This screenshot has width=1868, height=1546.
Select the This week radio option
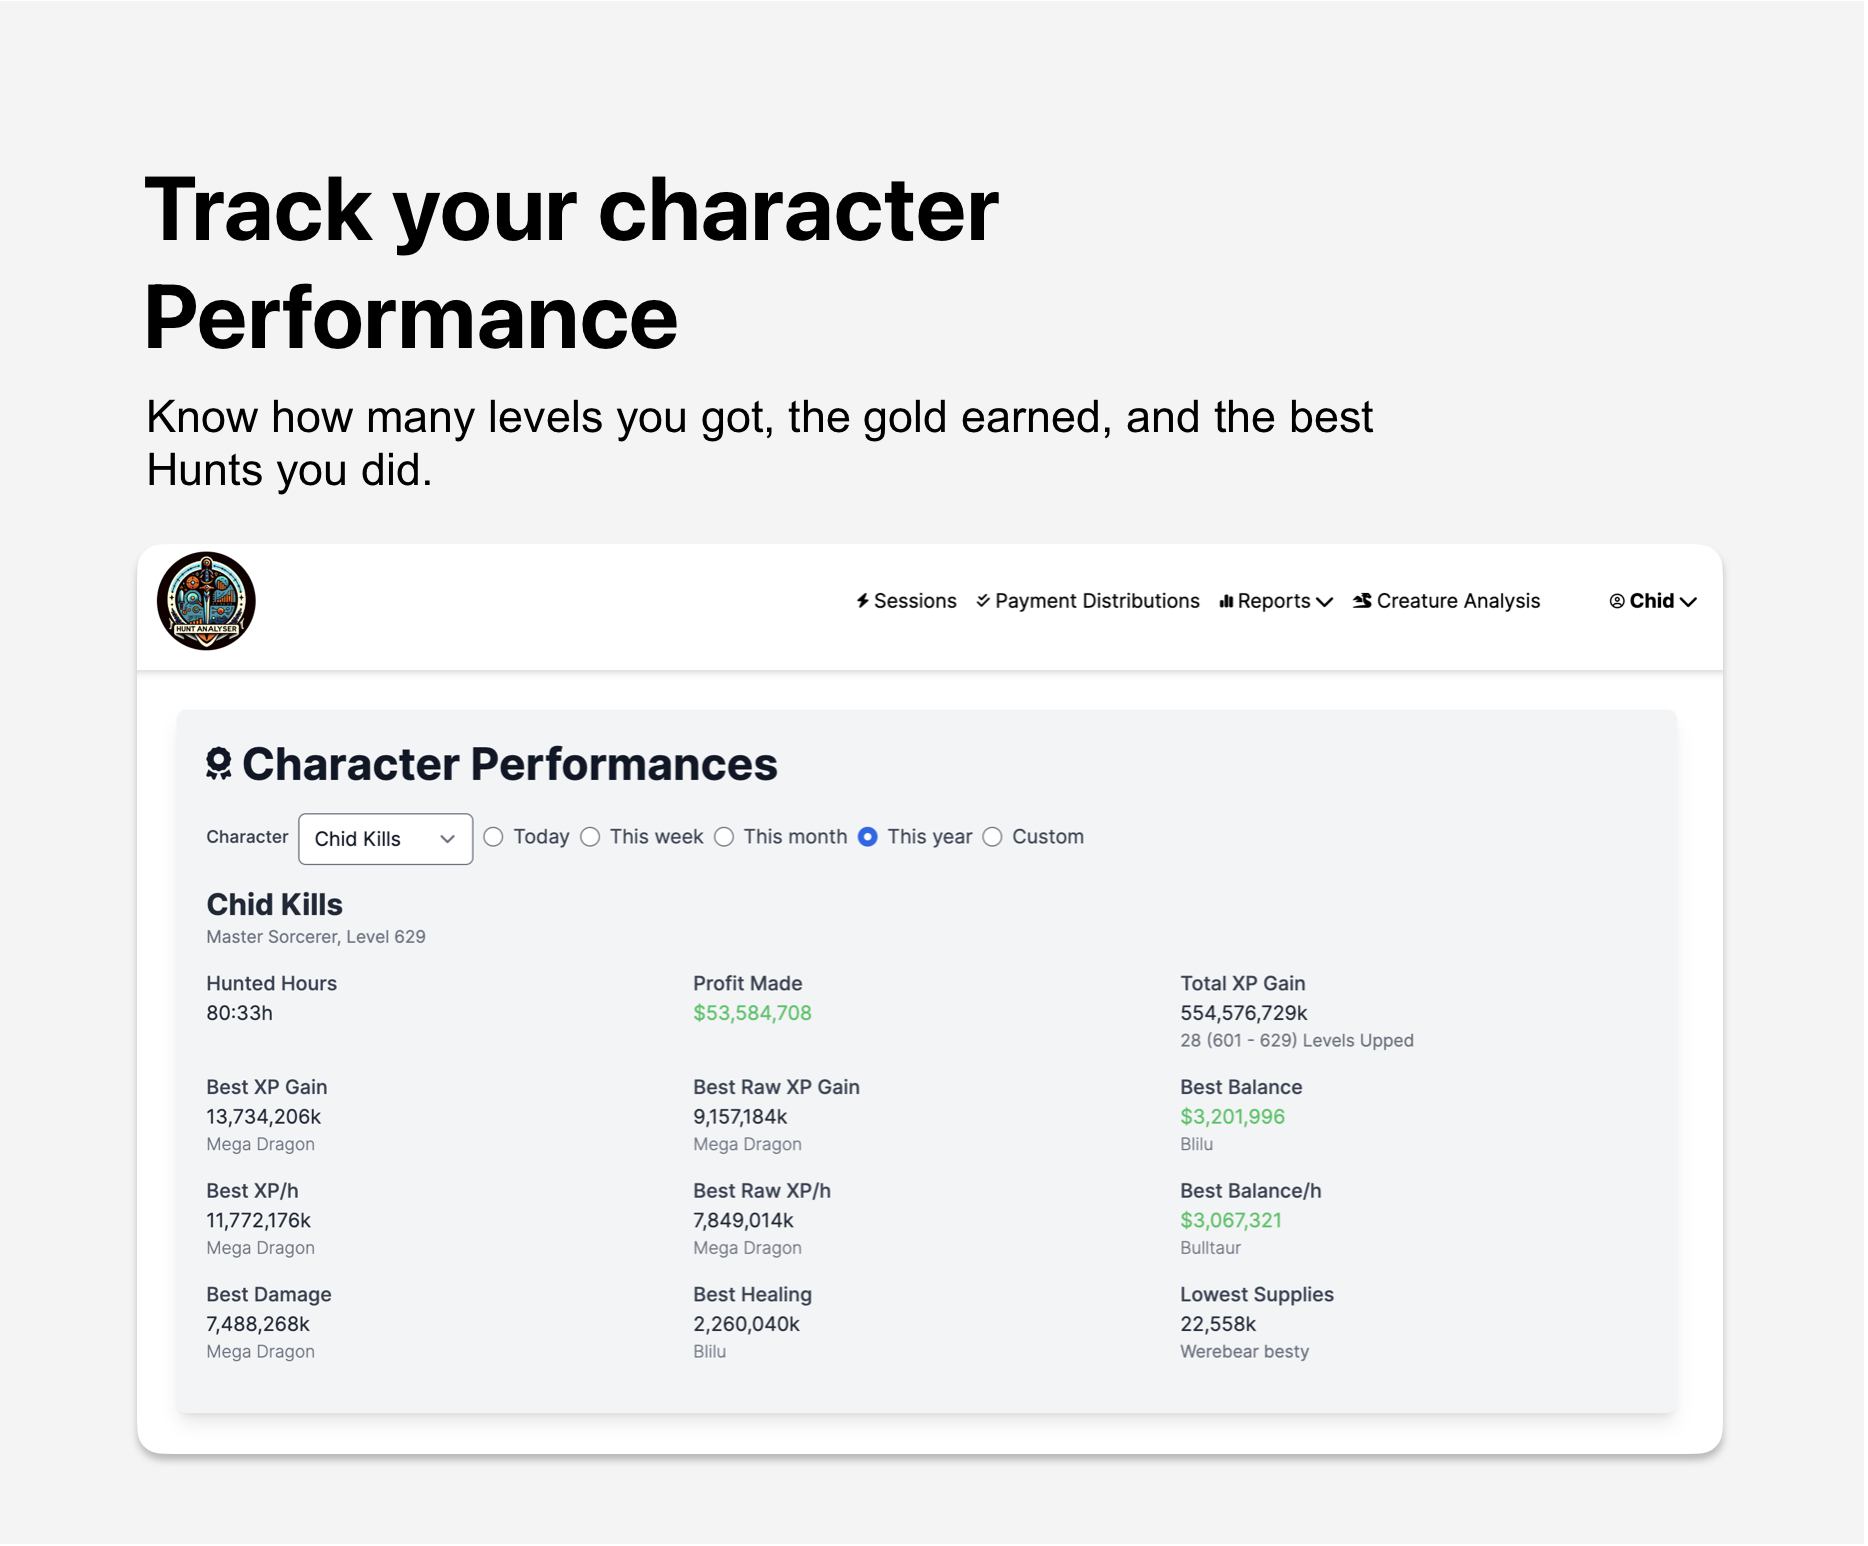[x=591, y=838]
